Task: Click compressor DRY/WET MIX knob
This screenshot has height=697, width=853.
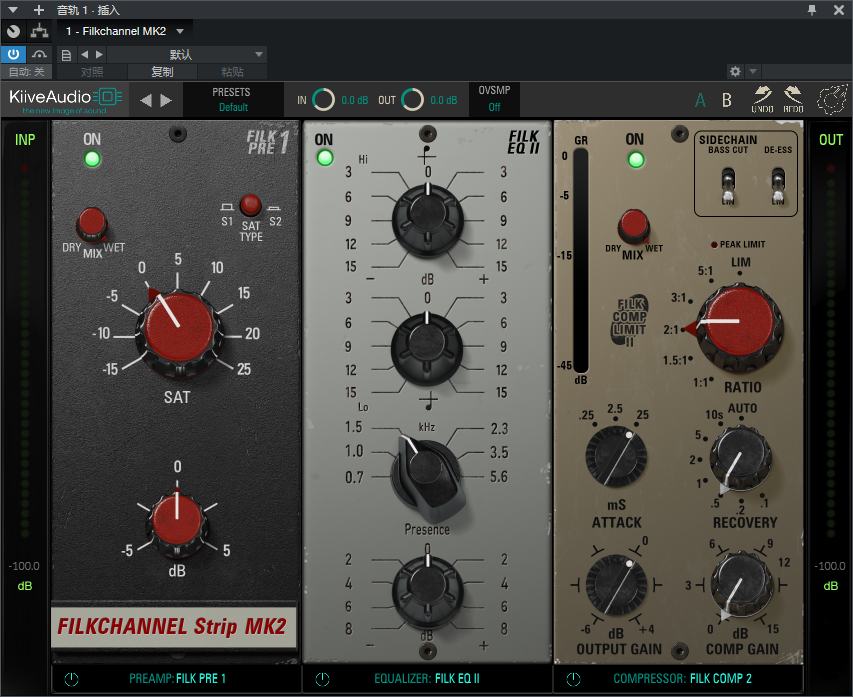Action: (634, 226)
